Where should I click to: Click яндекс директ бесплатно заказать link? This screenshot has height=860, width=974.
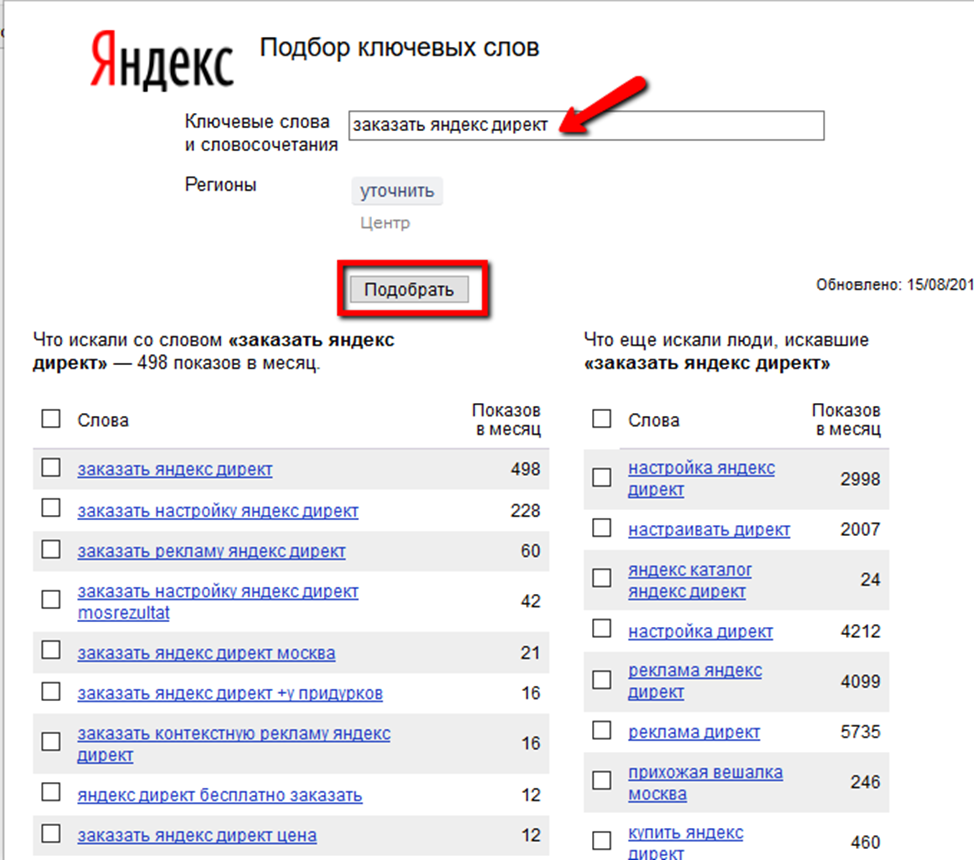[219, 796]
